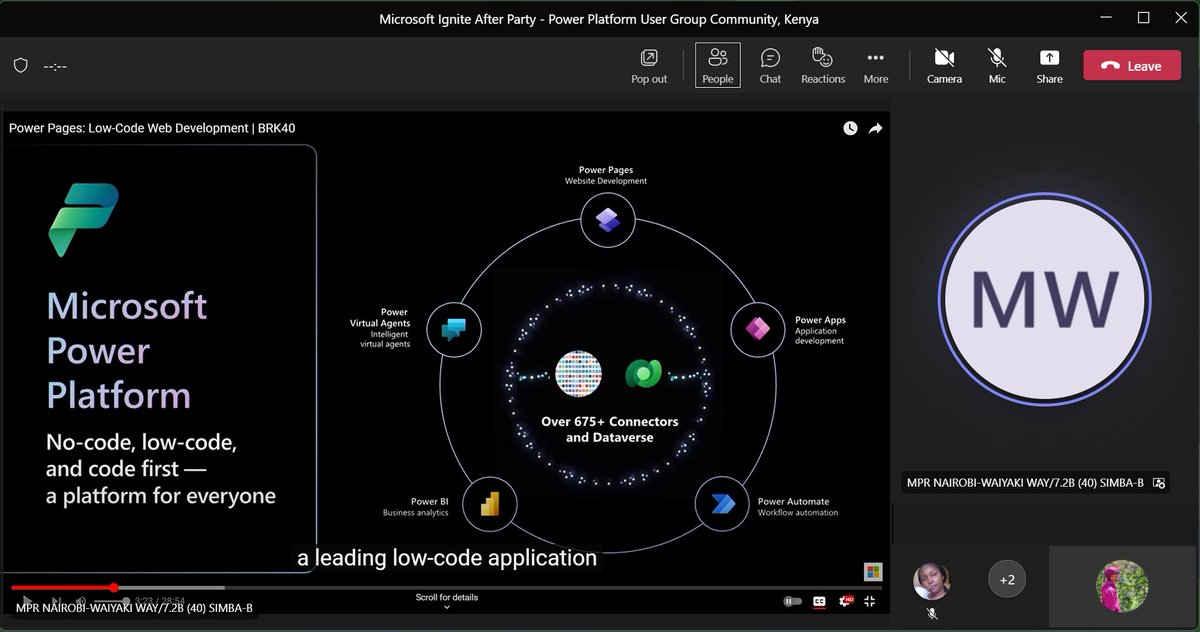Click the Power Apps icon
Viewport: 1200px width, 632px height.
pyautogui.click(x=758, y=328)
